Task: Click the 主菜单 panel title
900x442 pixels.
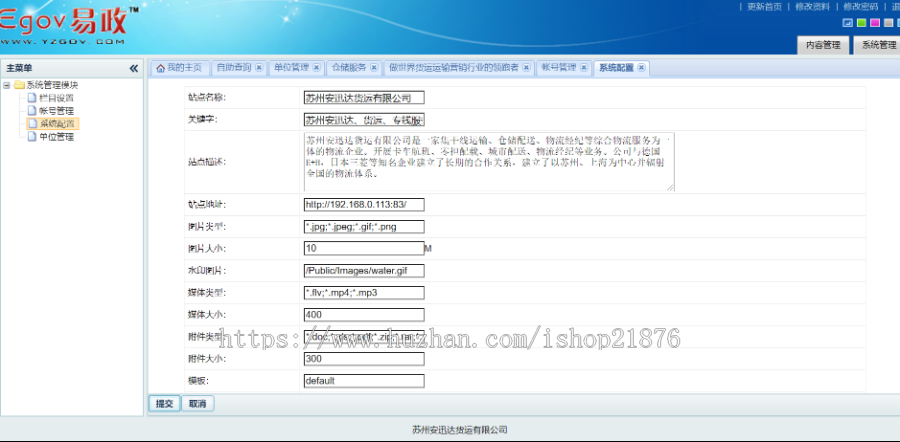Action: (x=19, y=68)
